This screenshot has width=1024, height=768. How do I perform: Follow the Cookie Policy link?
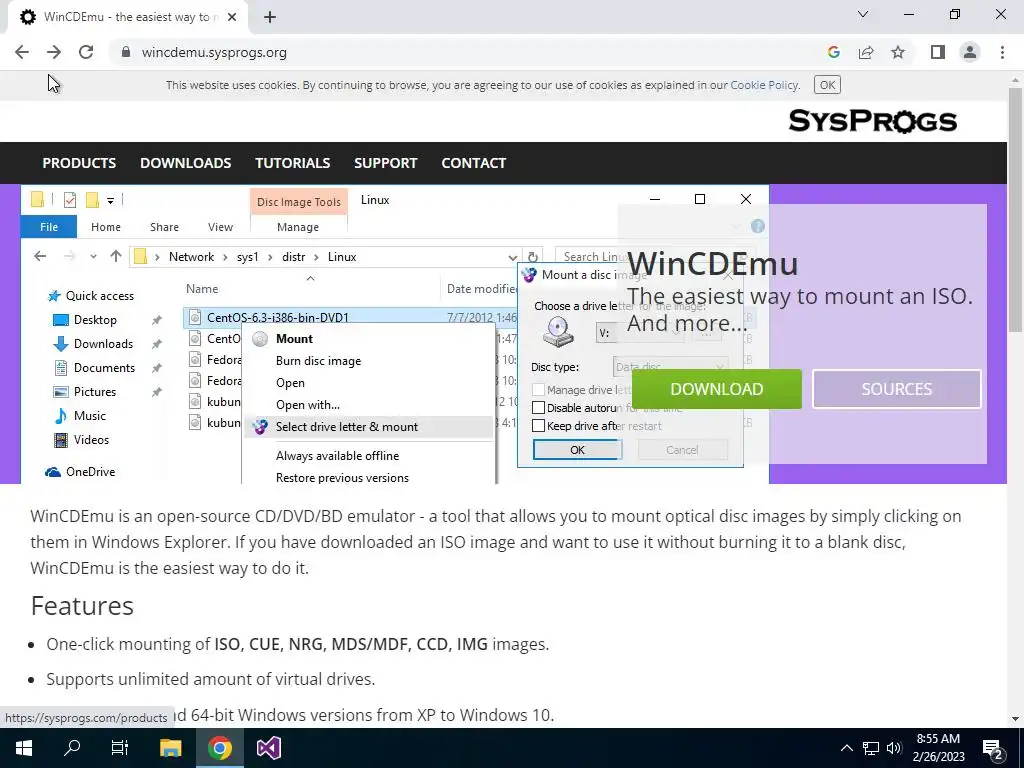point(764,85)
